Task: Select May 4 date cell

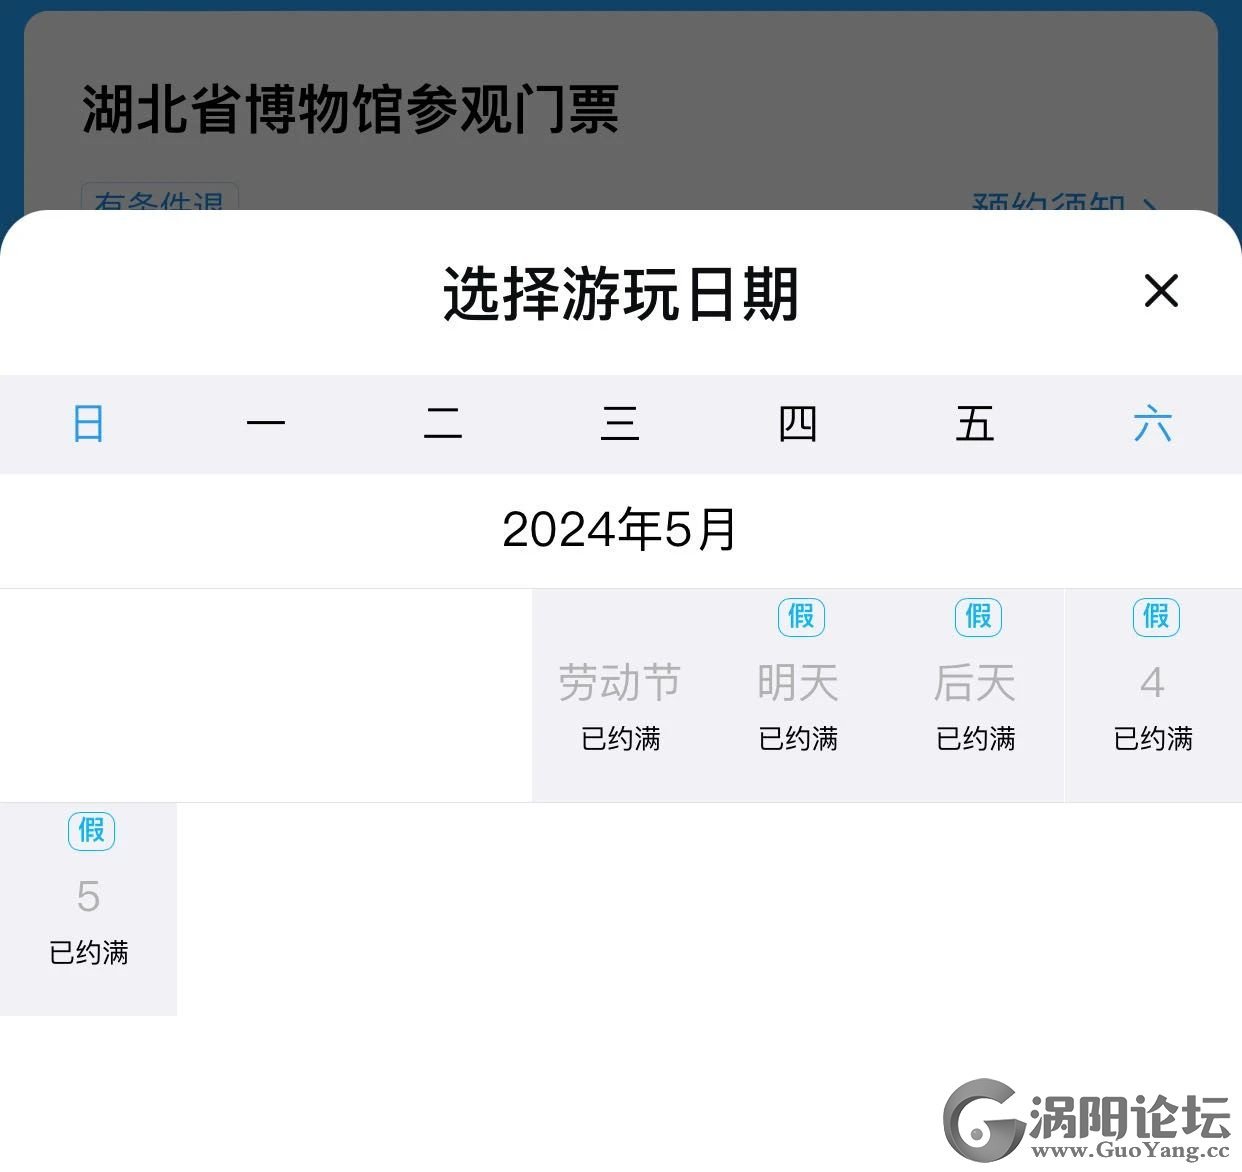Action: 1154,696
